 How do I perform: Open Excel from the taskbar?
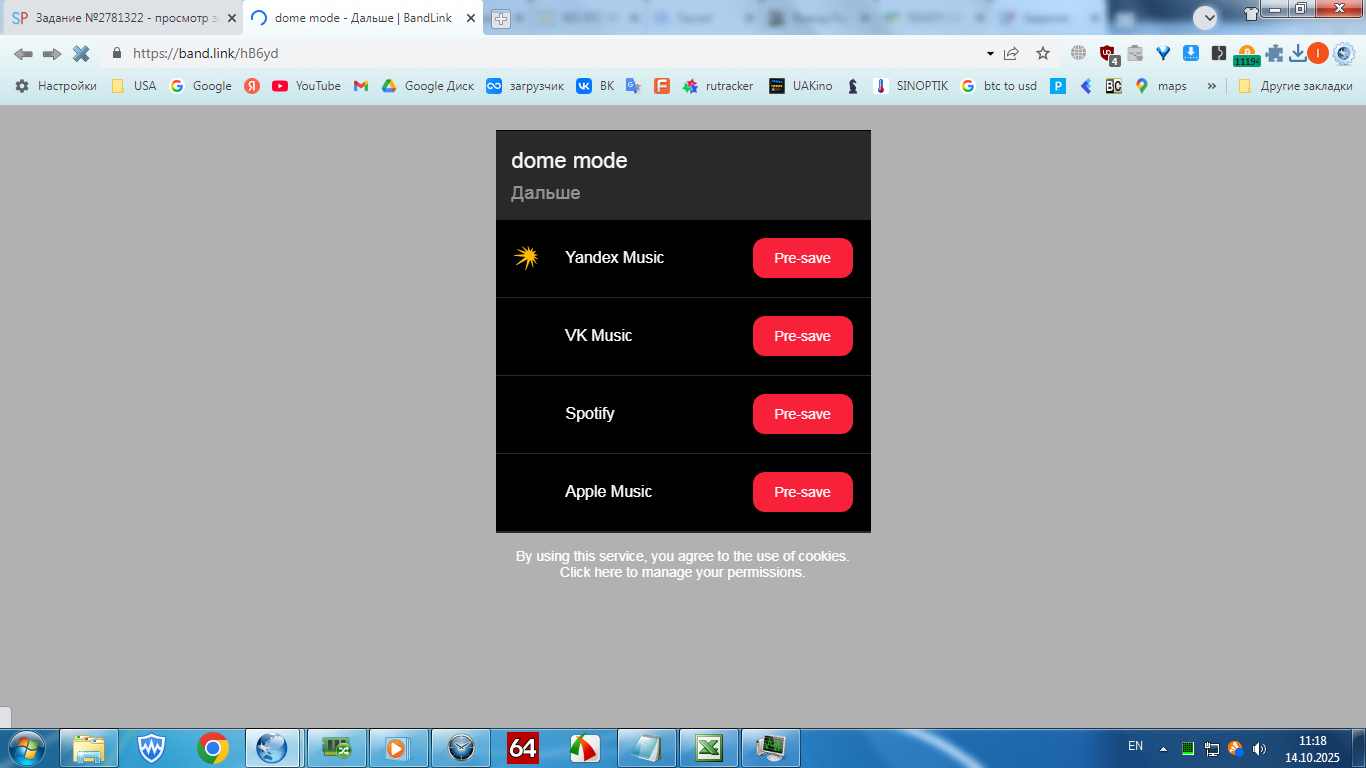tap(709, 748)
